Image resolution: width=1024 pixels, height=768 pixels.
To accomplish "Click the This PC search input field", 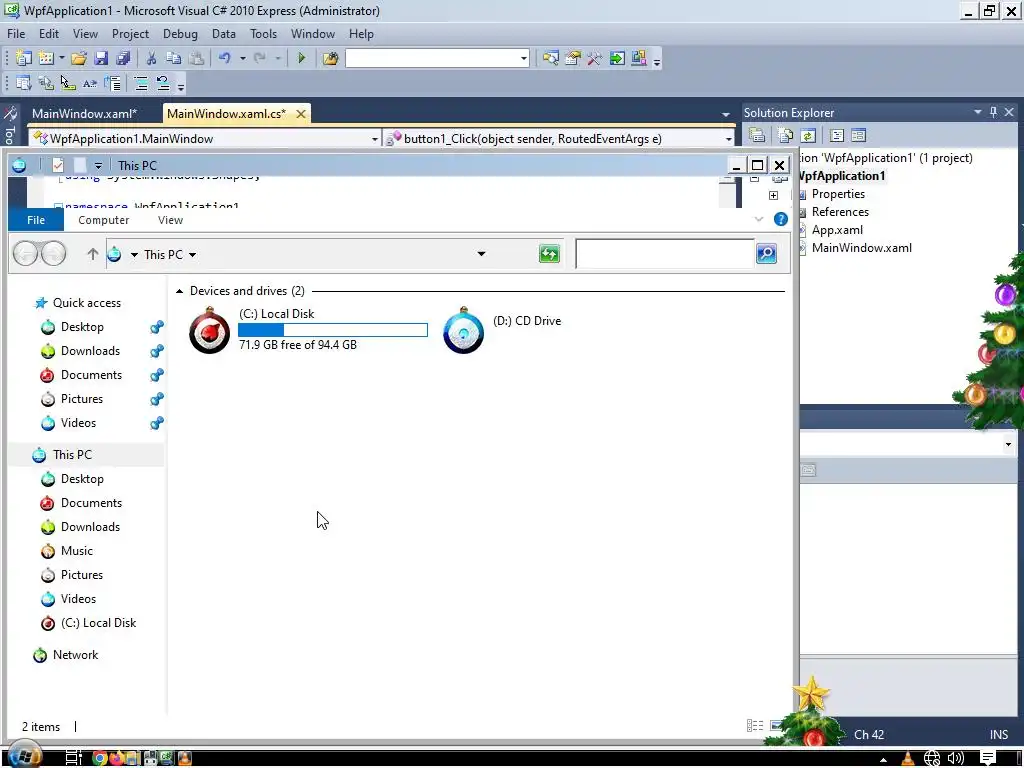I will [665, 253].
